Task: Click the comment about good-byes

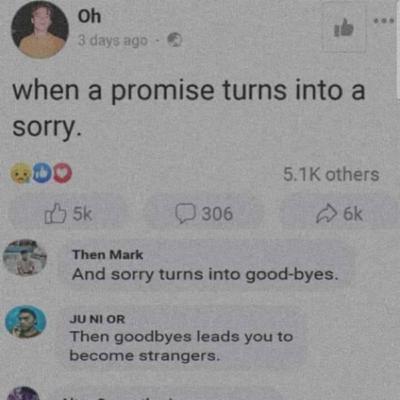Action: 205,275
